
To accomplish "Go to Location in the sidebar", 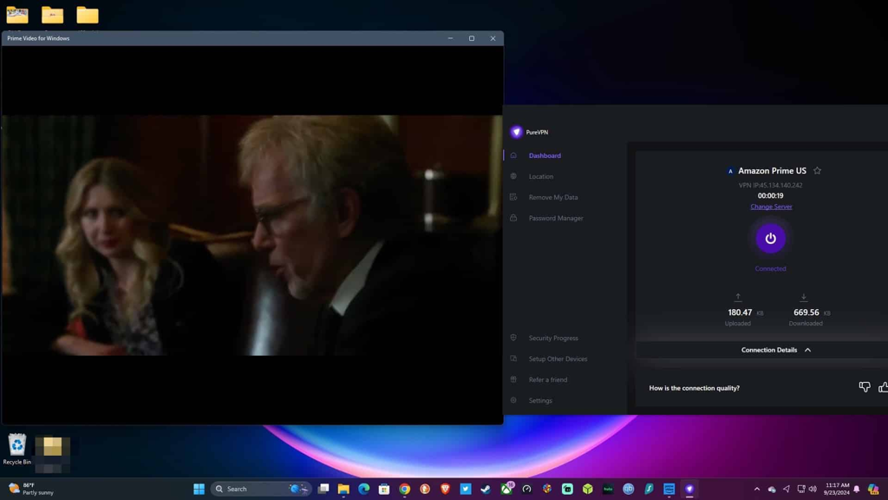I will [541, 177].
